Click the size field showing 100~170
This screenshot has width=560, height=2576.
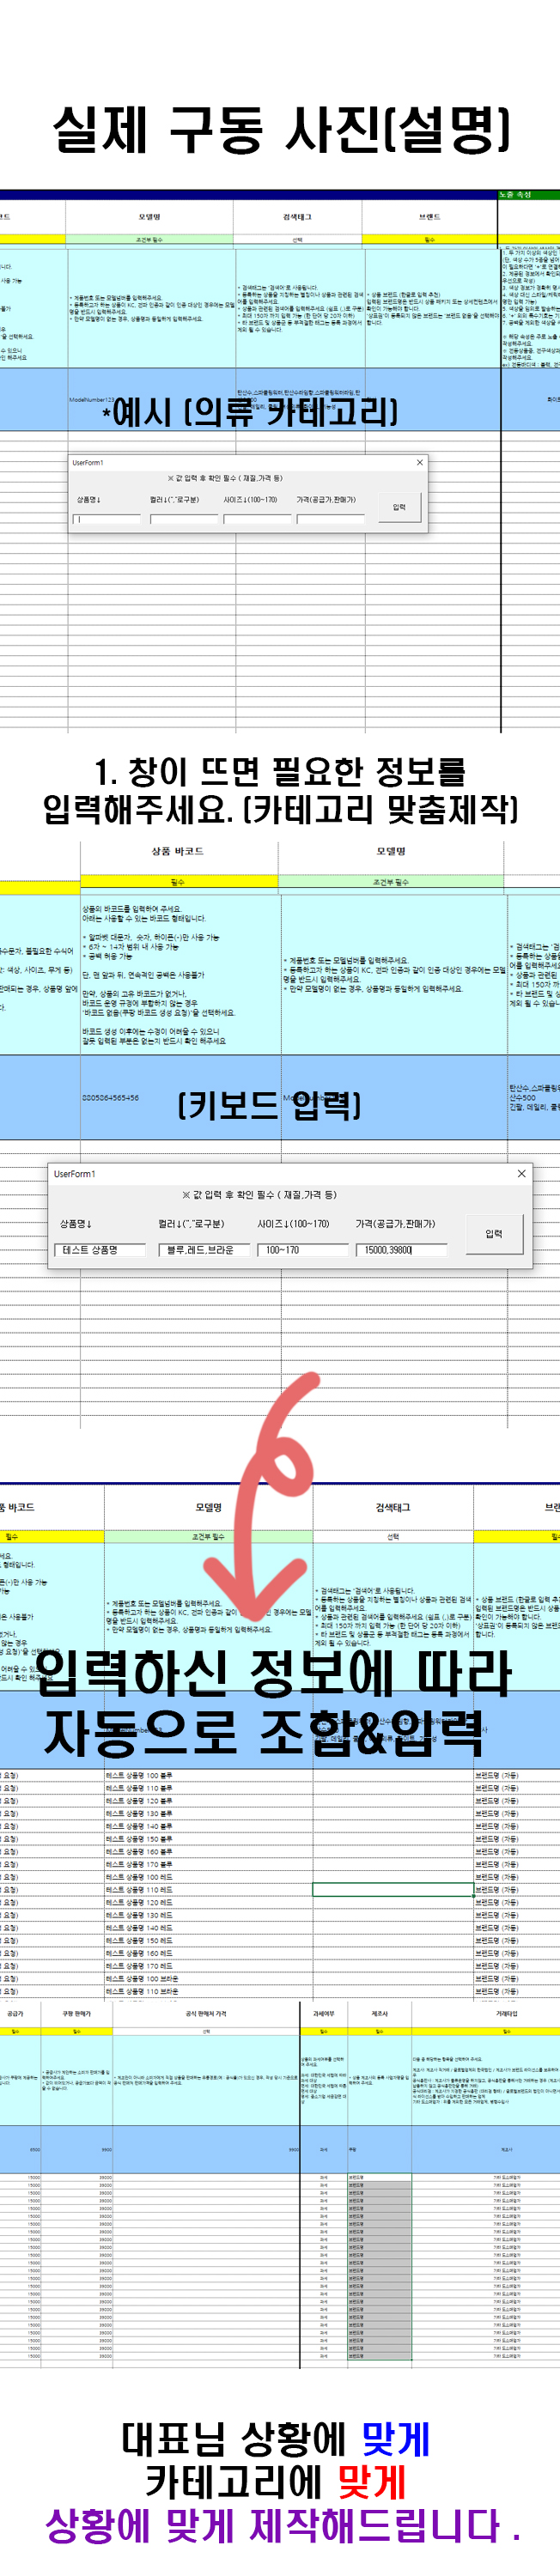click(300, 1249)
